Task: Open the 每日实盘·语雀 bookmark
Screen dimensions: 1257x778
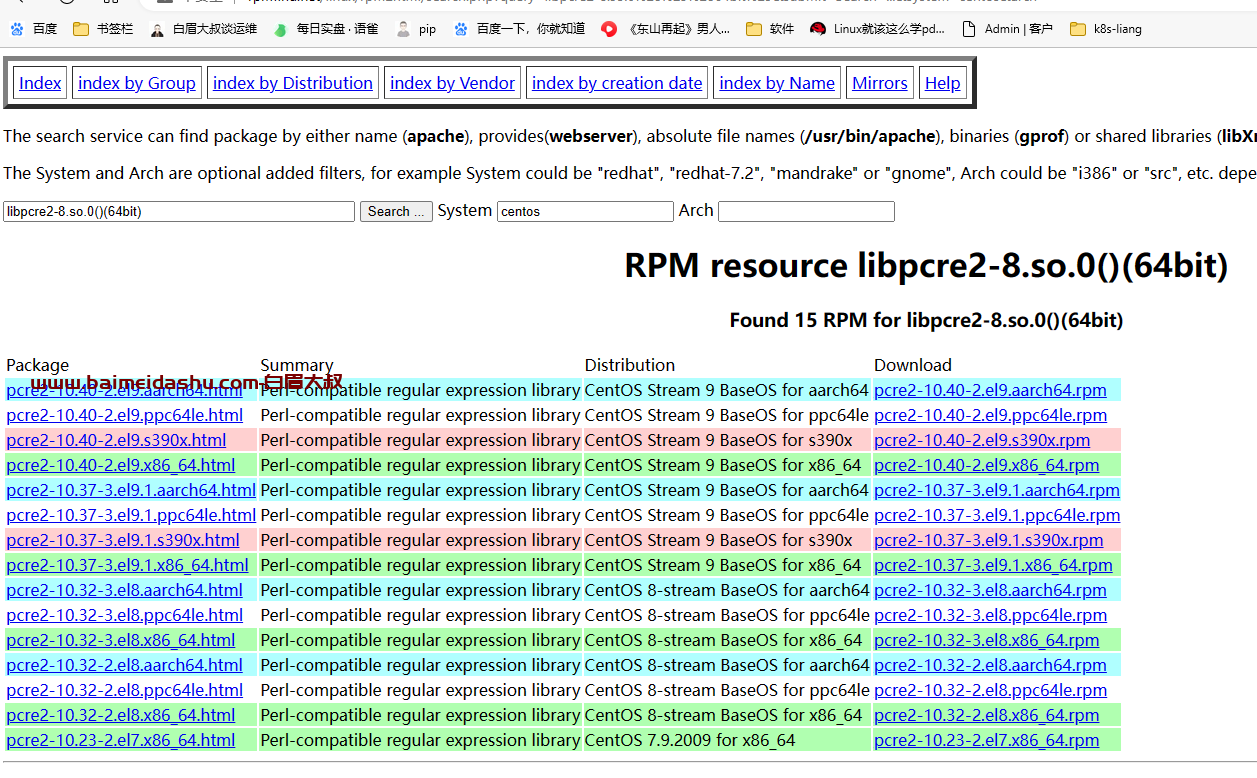Action: (x=326, y=29)
